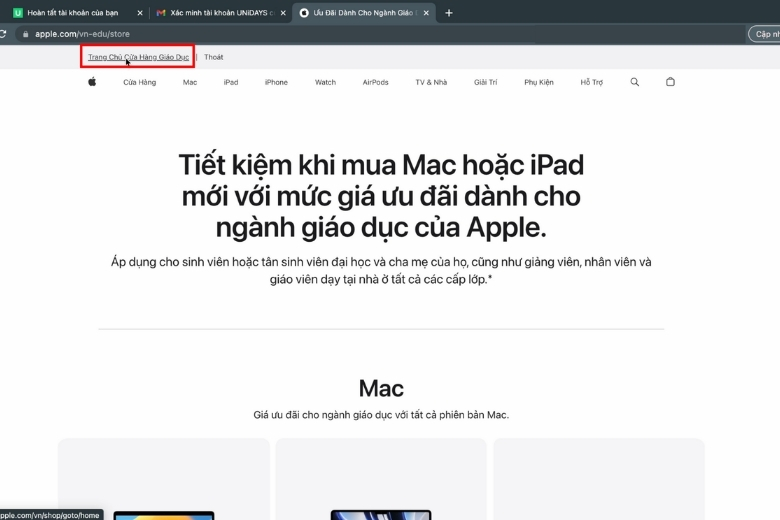780x520 pixels.
Task: Click the third Mac product card
Action: point(599,479)
